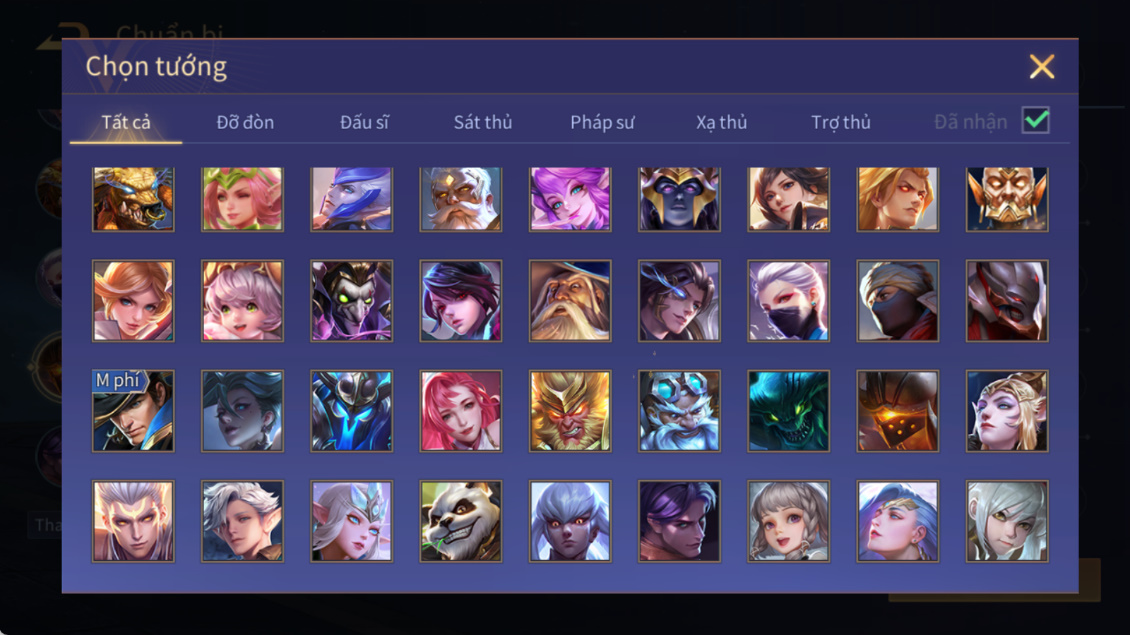Show the 'Pháp sư' hero list
Image resolution: width=1130 pixels, height=635 pixels.
pyautogui.click(x=602, y=122)
